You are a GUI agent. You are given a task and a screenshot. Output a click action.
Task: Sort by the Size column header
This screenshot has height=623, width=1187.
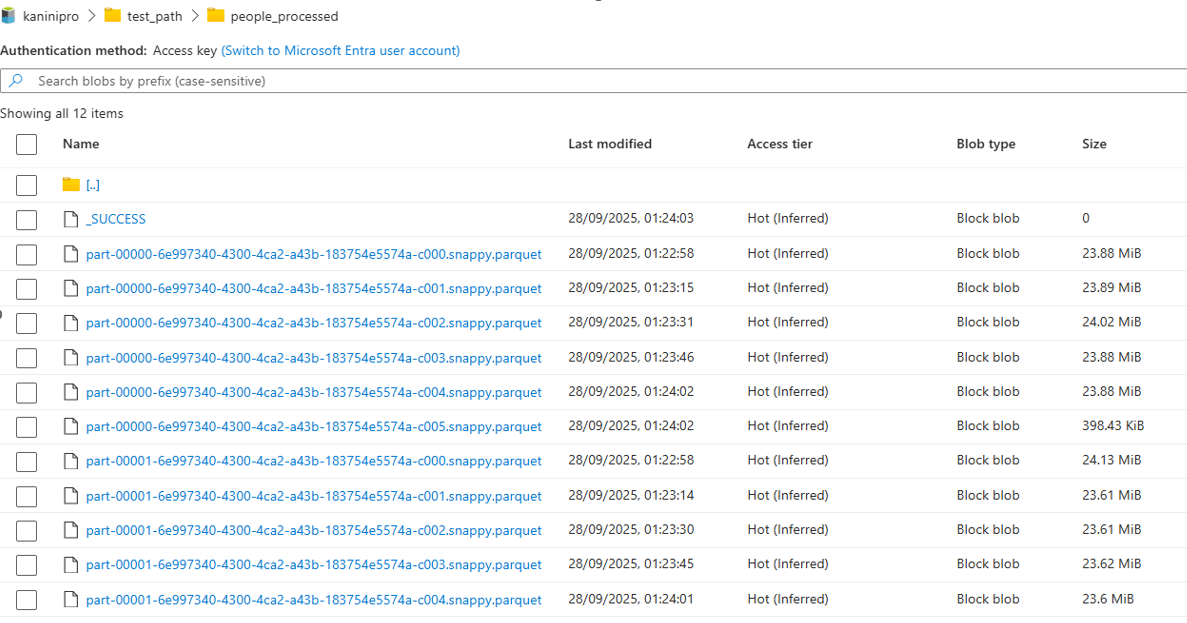(1094, 144)
